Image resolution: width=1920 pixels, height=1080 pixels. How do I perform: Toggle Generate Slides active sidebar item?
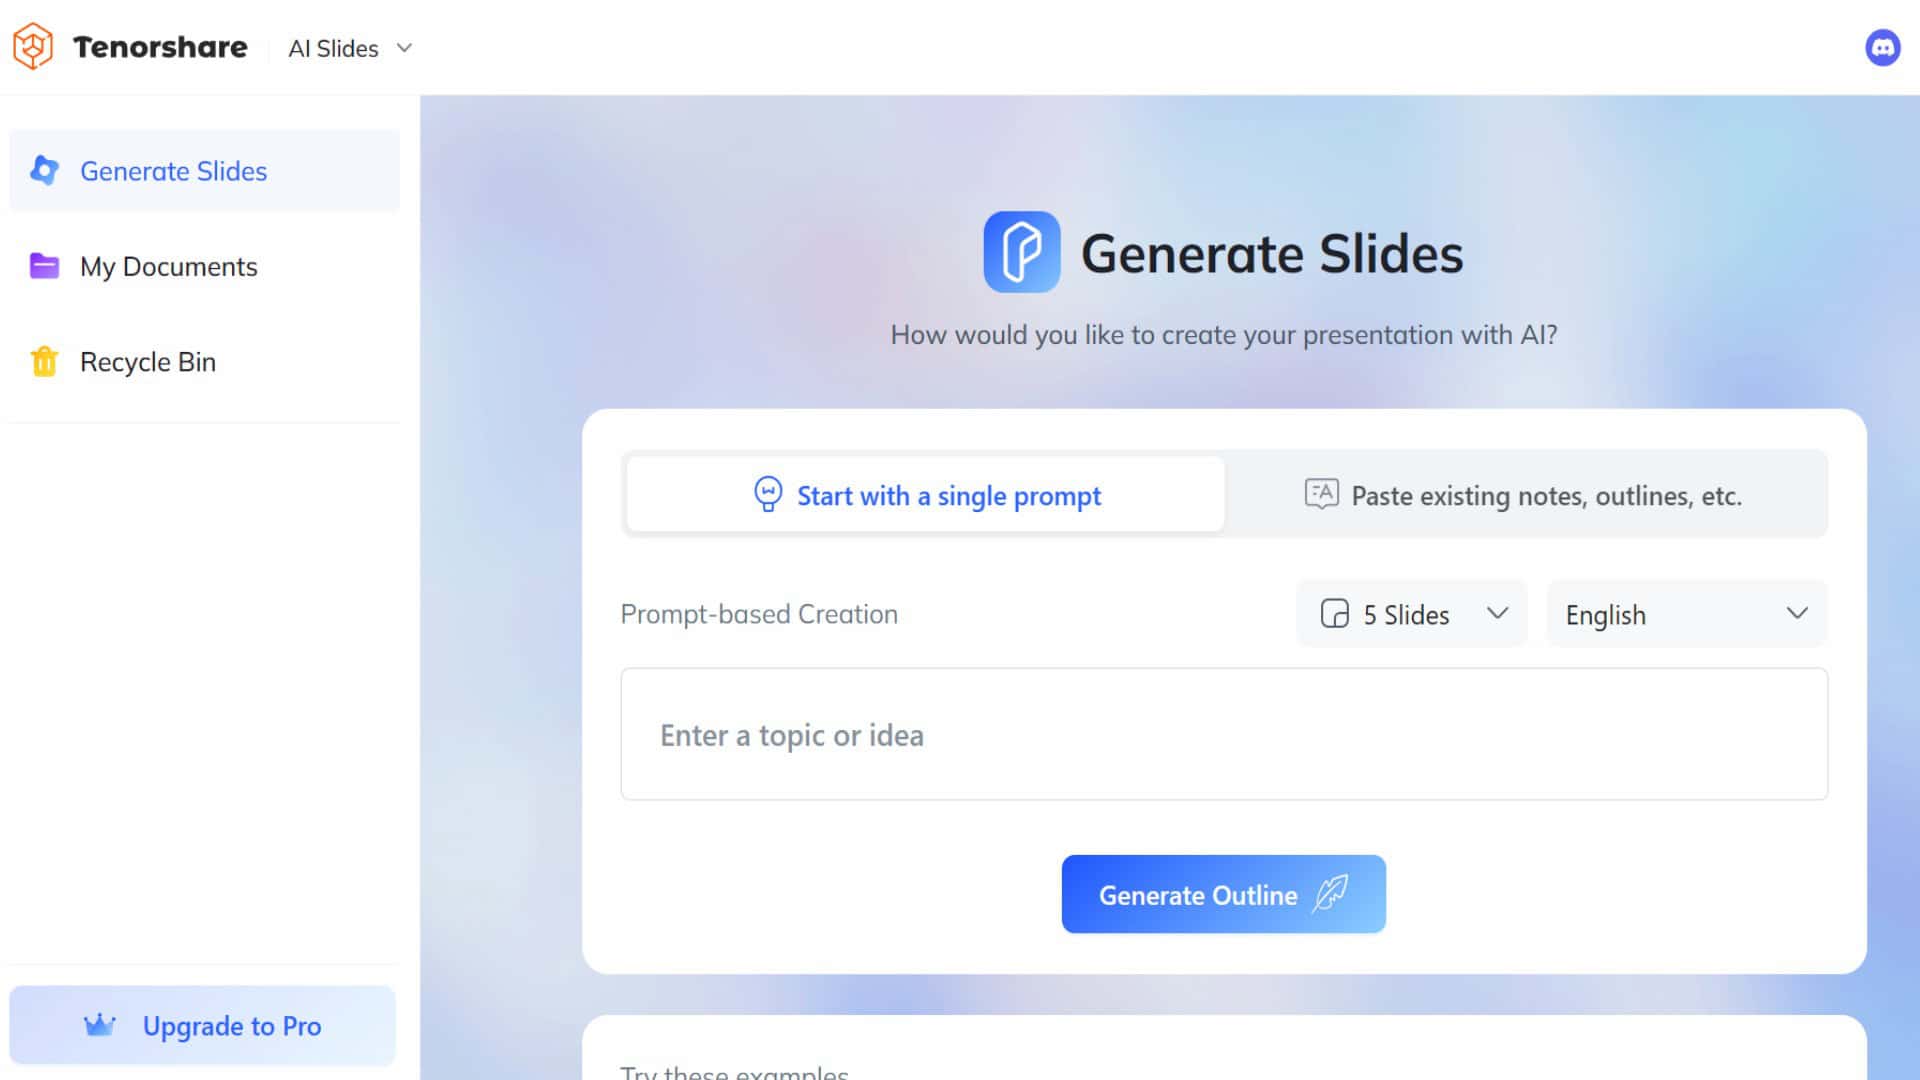pyautogui.click(x=206, y=170)
